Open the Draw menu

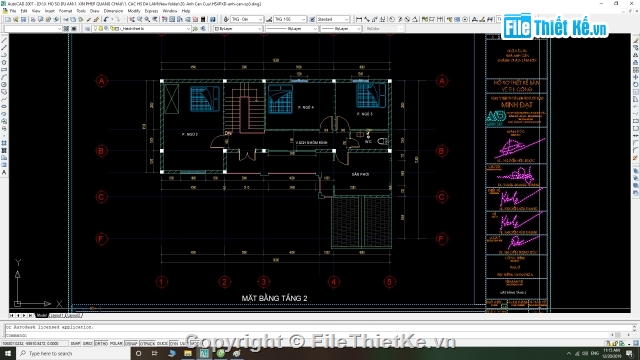click(x=94, y=11)
